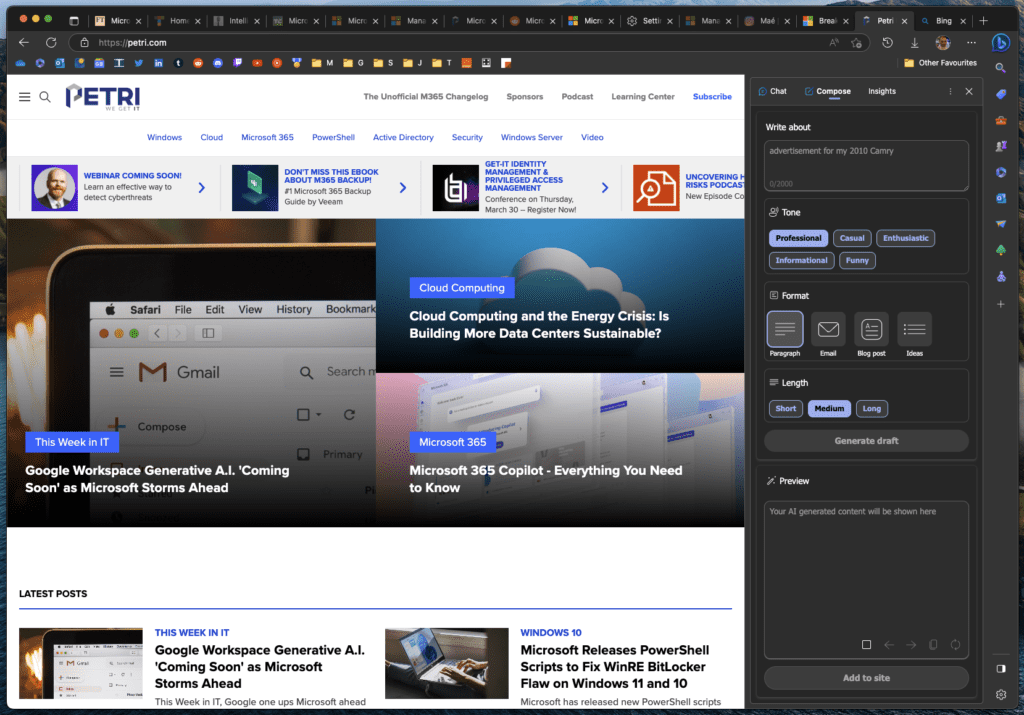Reload the page with refresh icon
This screenshot has width=1024, height=715.
[51, 42]
